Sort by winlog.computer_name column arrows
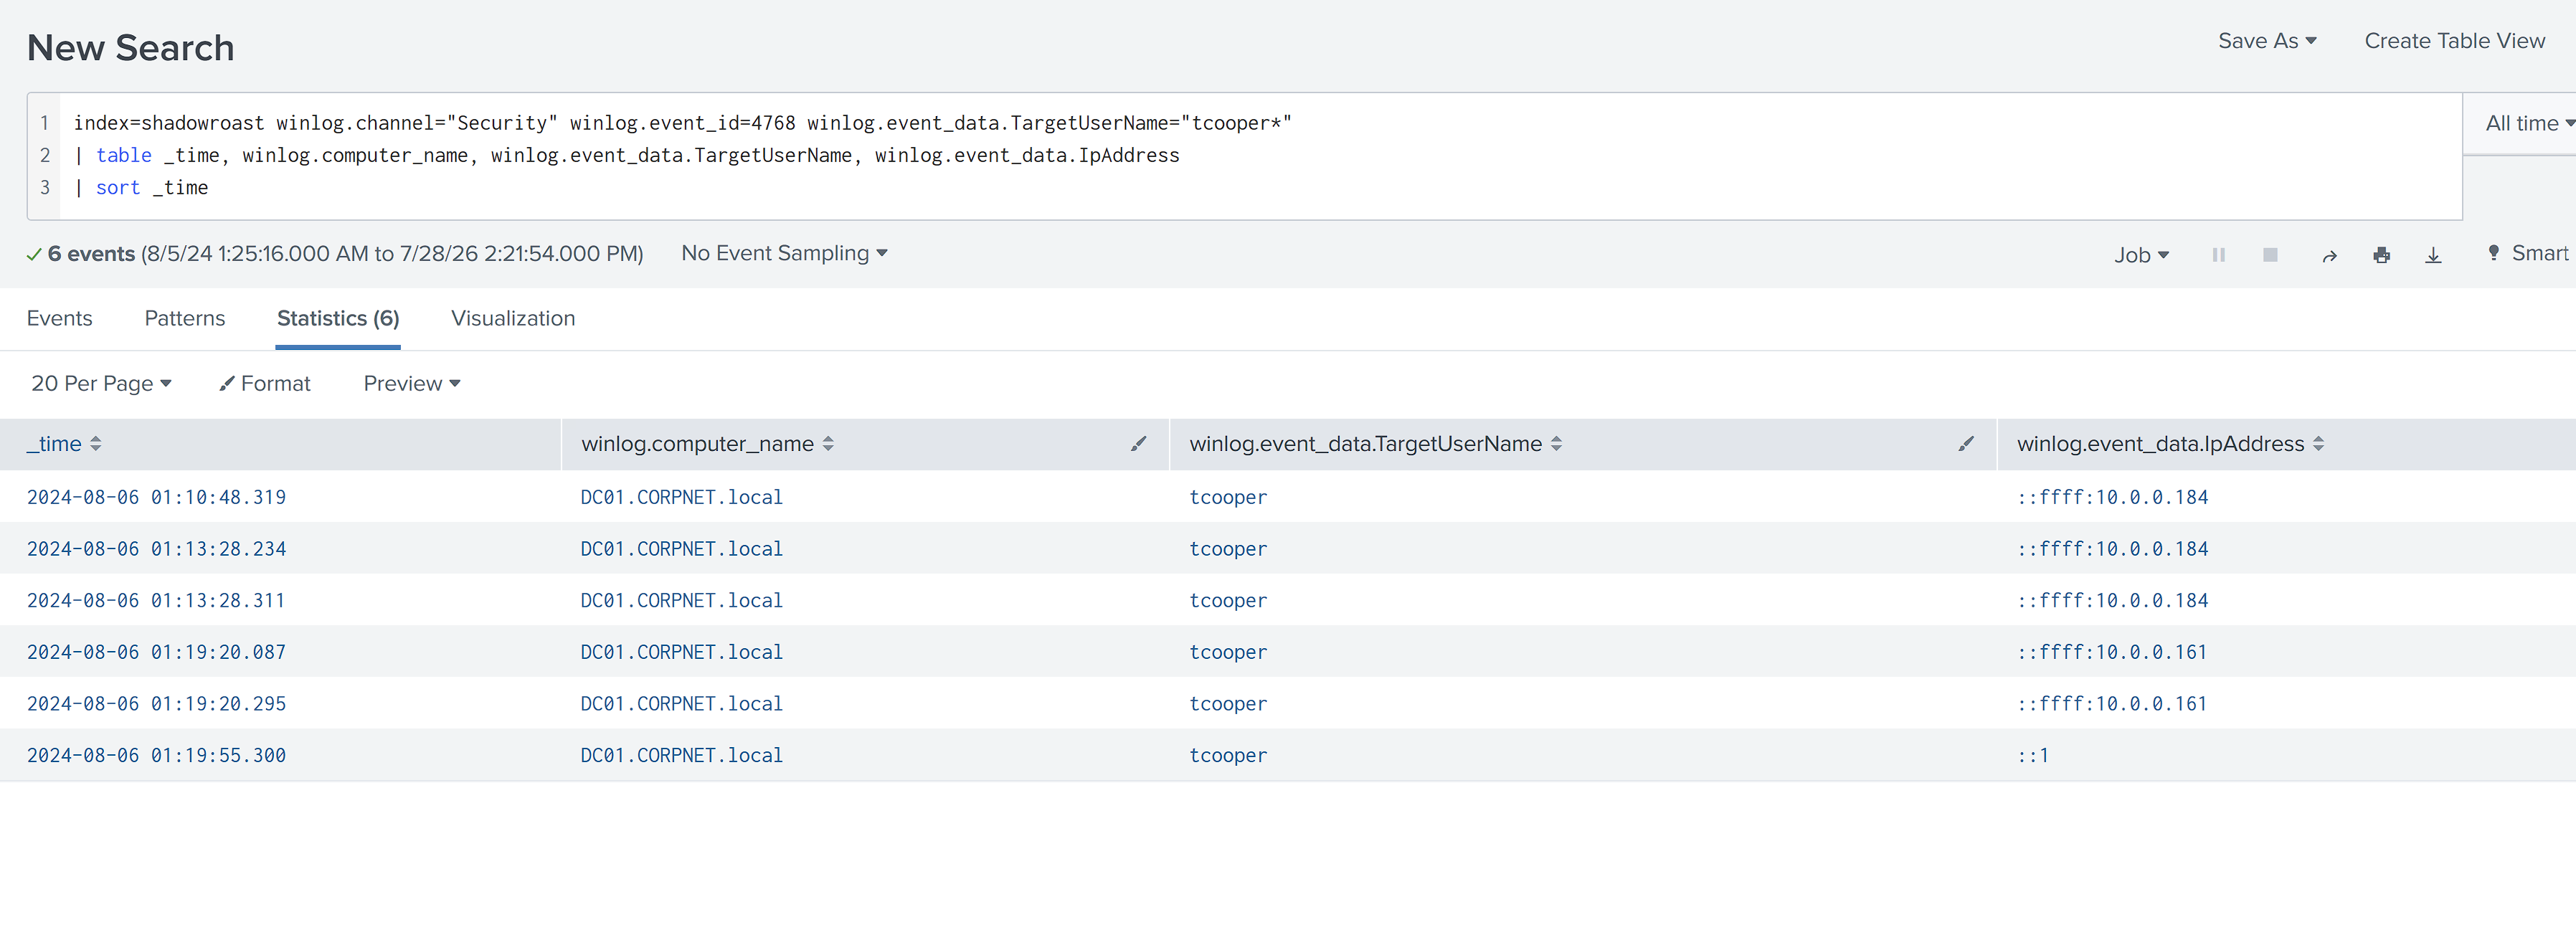This screenshot has height=950, width=2576. 828,444
